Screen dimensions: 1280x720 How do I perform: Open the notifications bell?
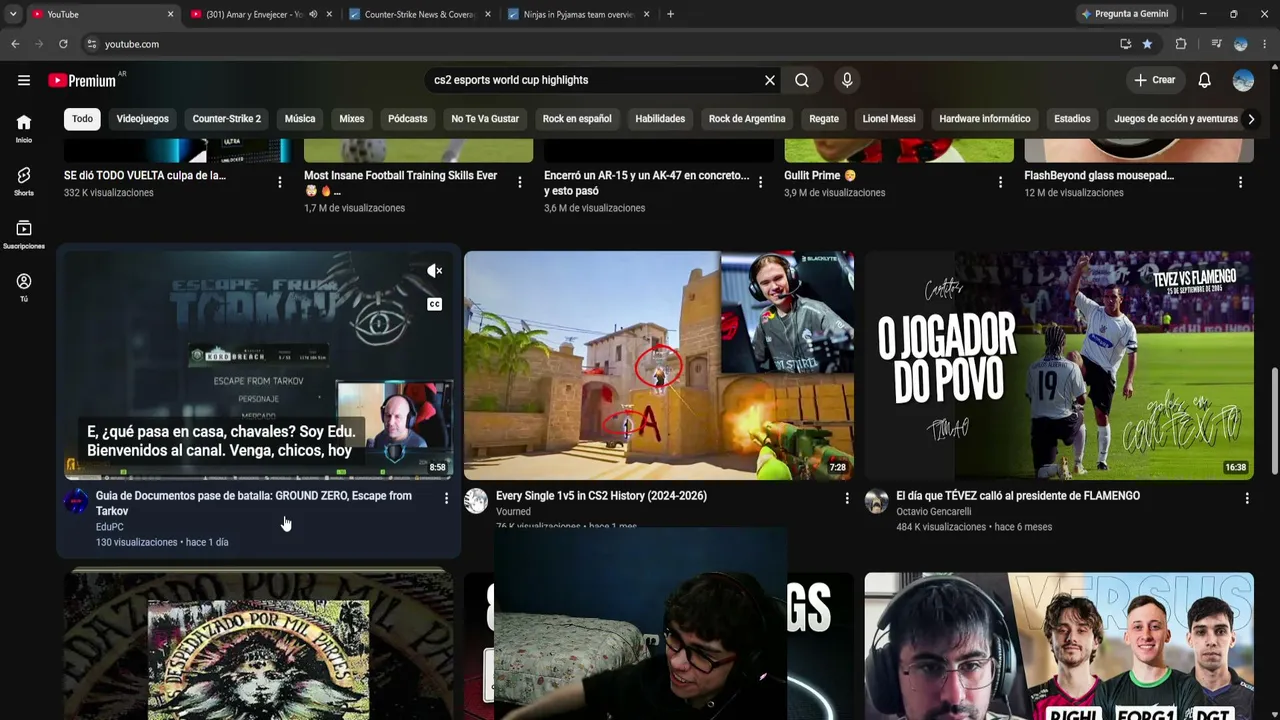[x=1205, y=80]
